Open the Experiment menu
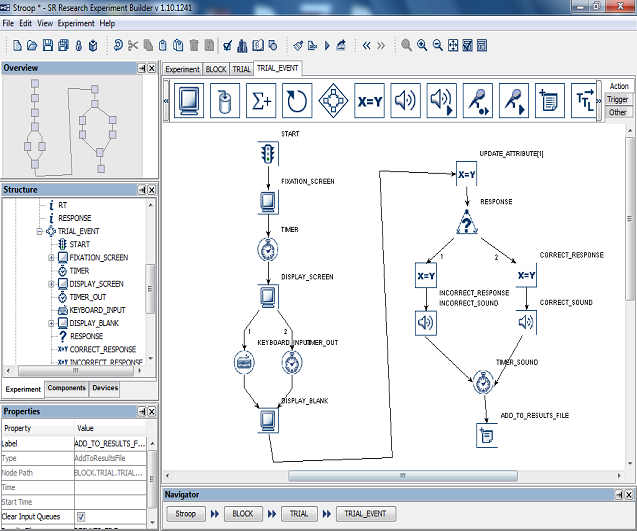 click(x=76, y=23)
